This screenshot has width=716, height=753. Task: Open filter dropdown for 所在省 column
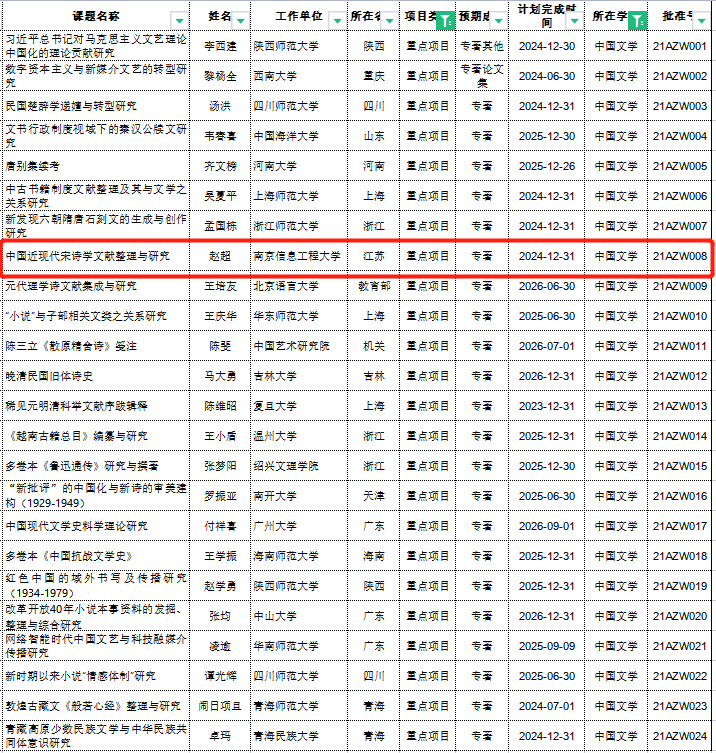tap(390, 19)
